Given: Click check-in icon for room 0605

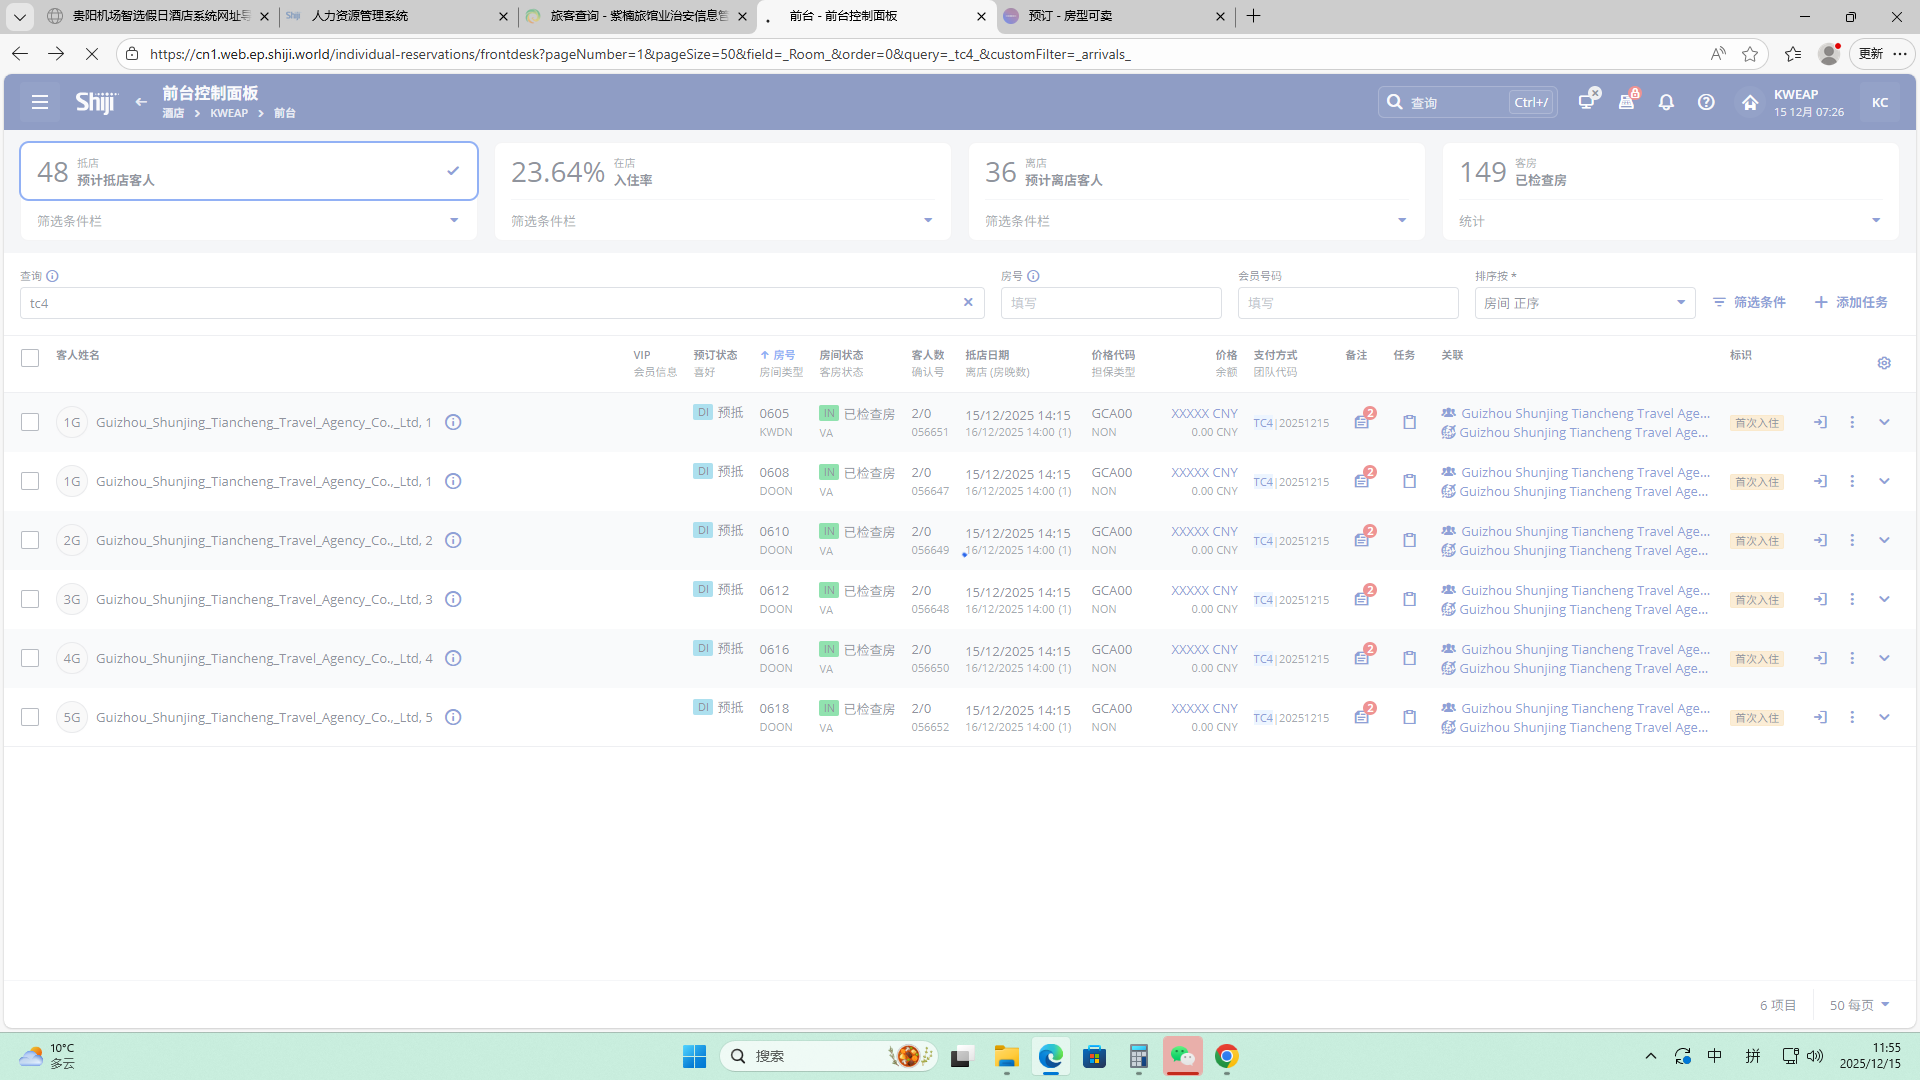Looking at the screenshot, I should (1820, 422).
